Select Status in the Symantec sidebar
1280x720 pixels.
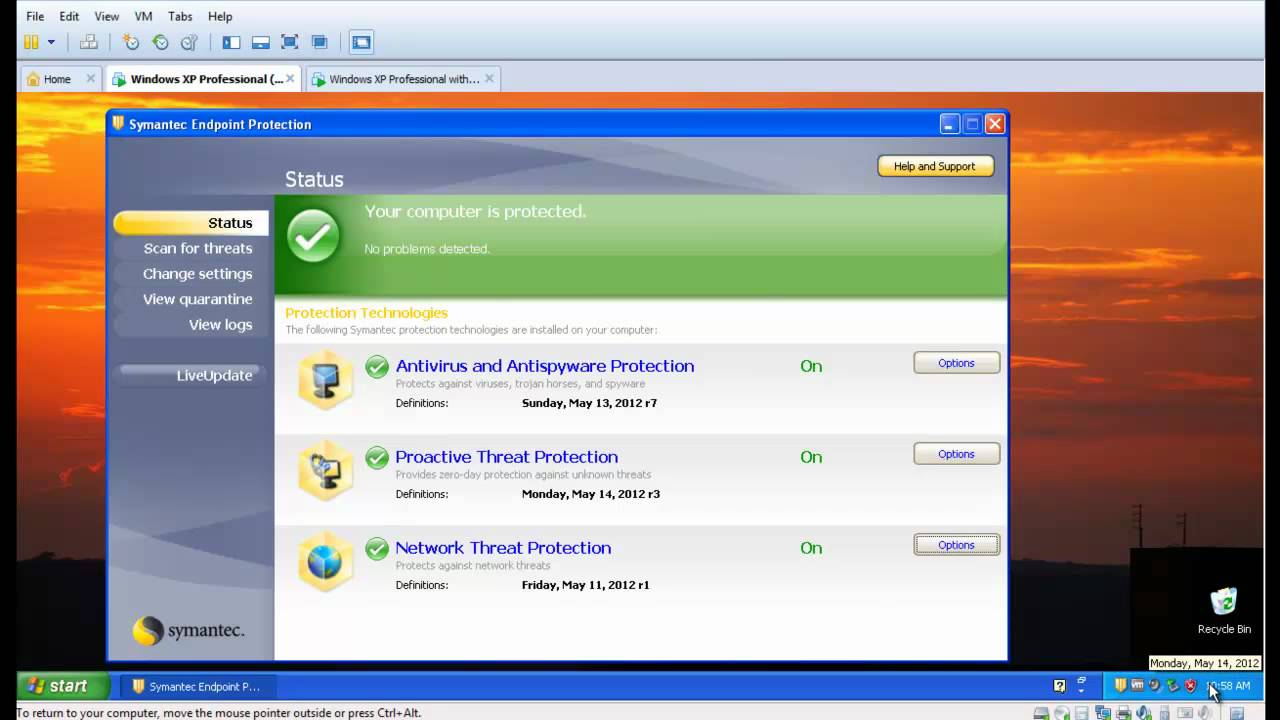click(x=191, y=223)
